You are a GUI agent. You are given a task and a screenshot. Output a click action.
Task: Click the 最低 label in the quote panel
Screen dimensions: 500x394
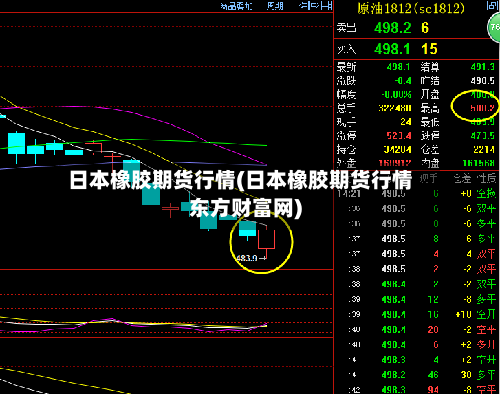coord(430,122)
